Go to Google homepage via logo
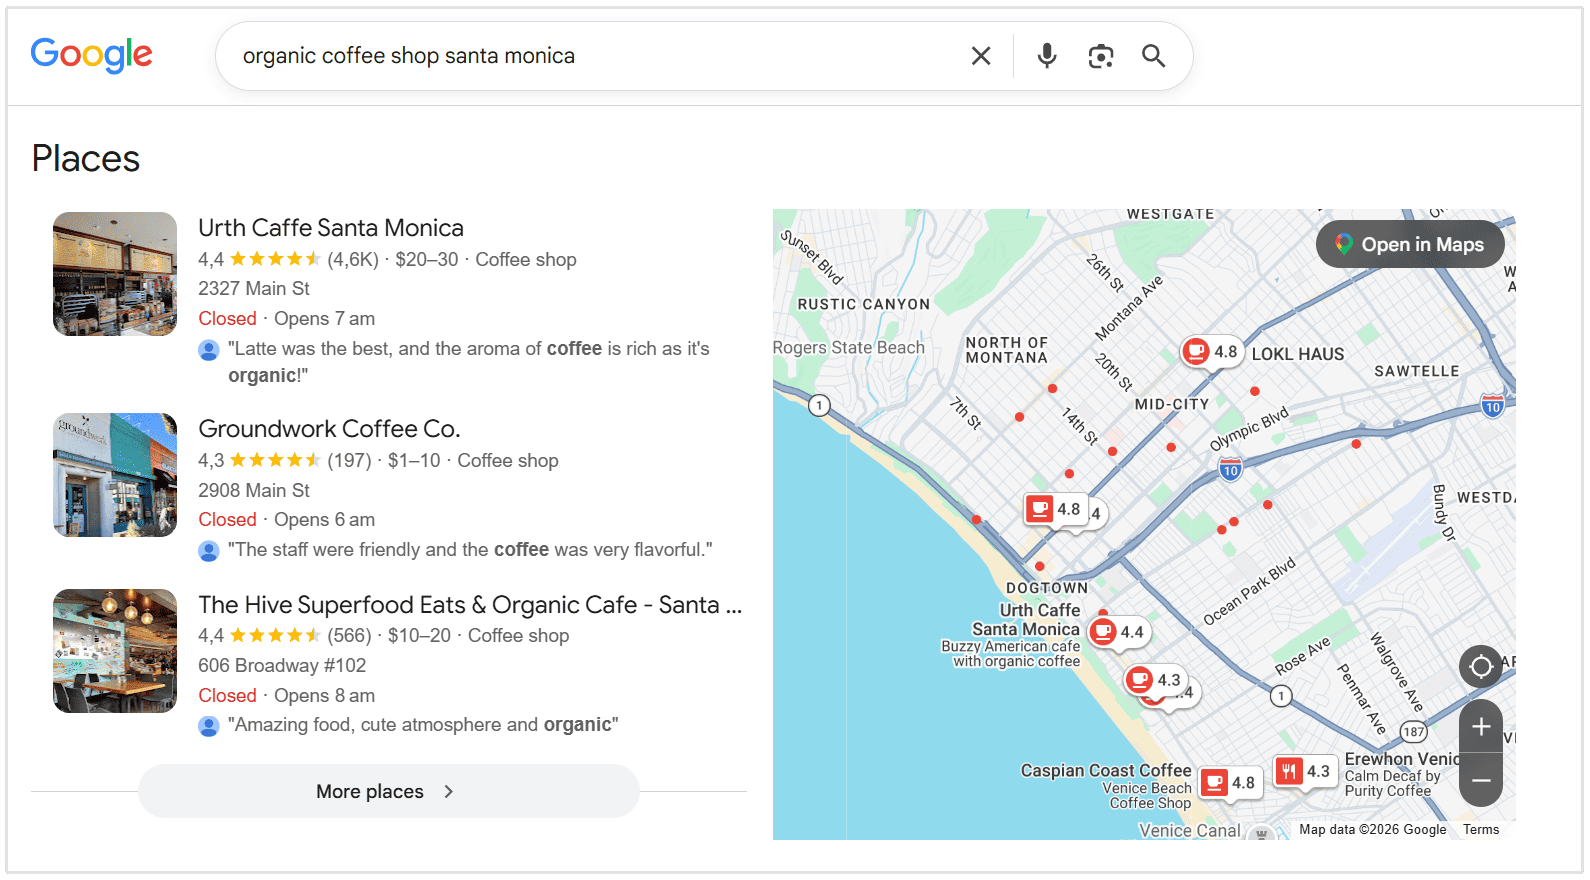Viewport: 1590px width, 880px height. pos(91,55)
